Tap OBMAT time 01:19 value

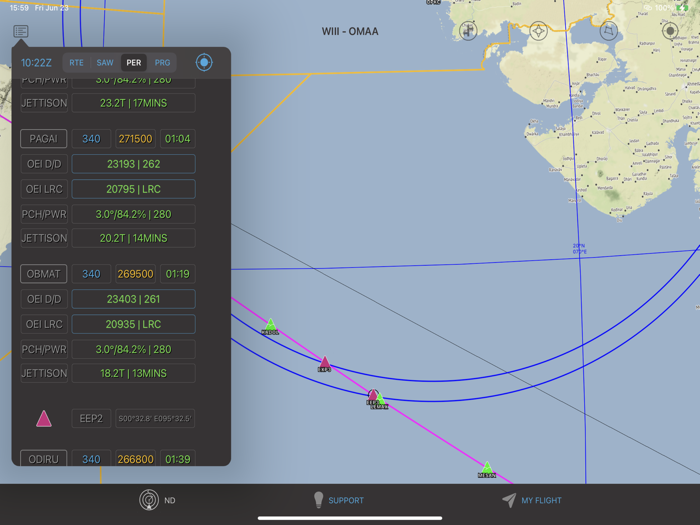(x=178, y=274)
